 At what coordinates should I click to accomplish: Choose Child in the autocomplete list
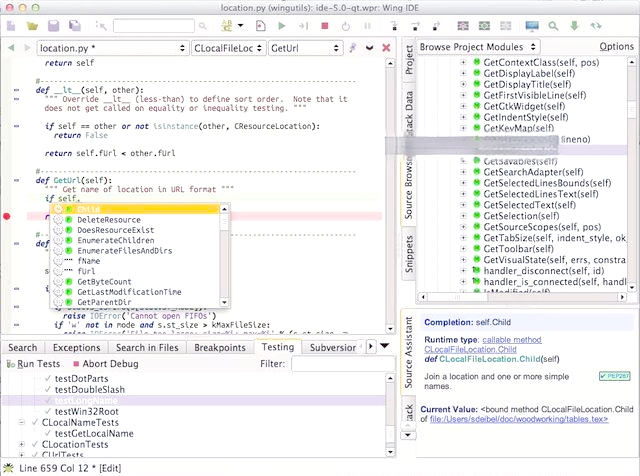(x=135, y=209)
